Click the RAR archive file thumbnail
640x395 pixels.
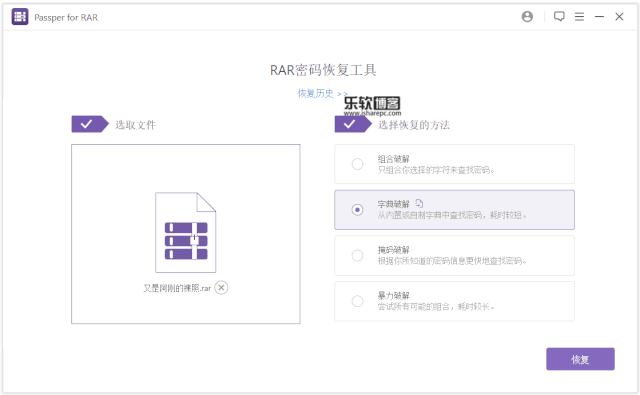(x=186, y=233)
